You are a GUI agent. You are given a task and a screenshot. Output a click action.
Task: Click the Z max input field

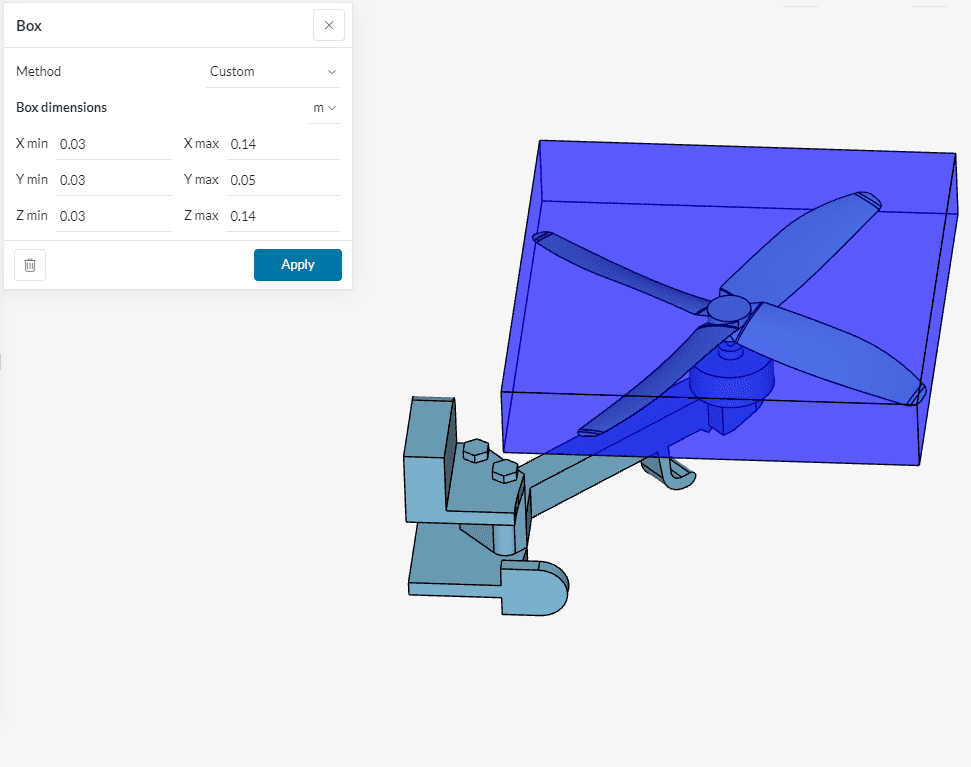tap(283, 216)
